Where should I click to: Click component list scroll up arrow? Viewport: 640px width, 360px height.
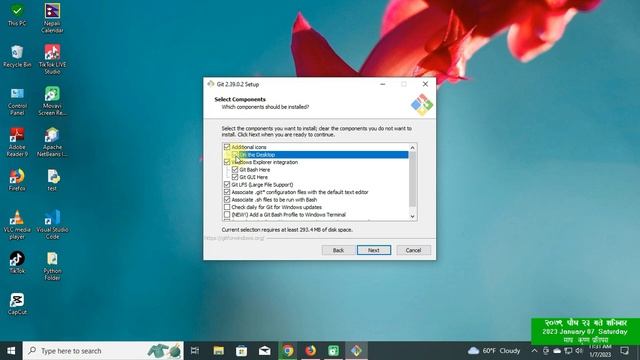click(412, 147)
